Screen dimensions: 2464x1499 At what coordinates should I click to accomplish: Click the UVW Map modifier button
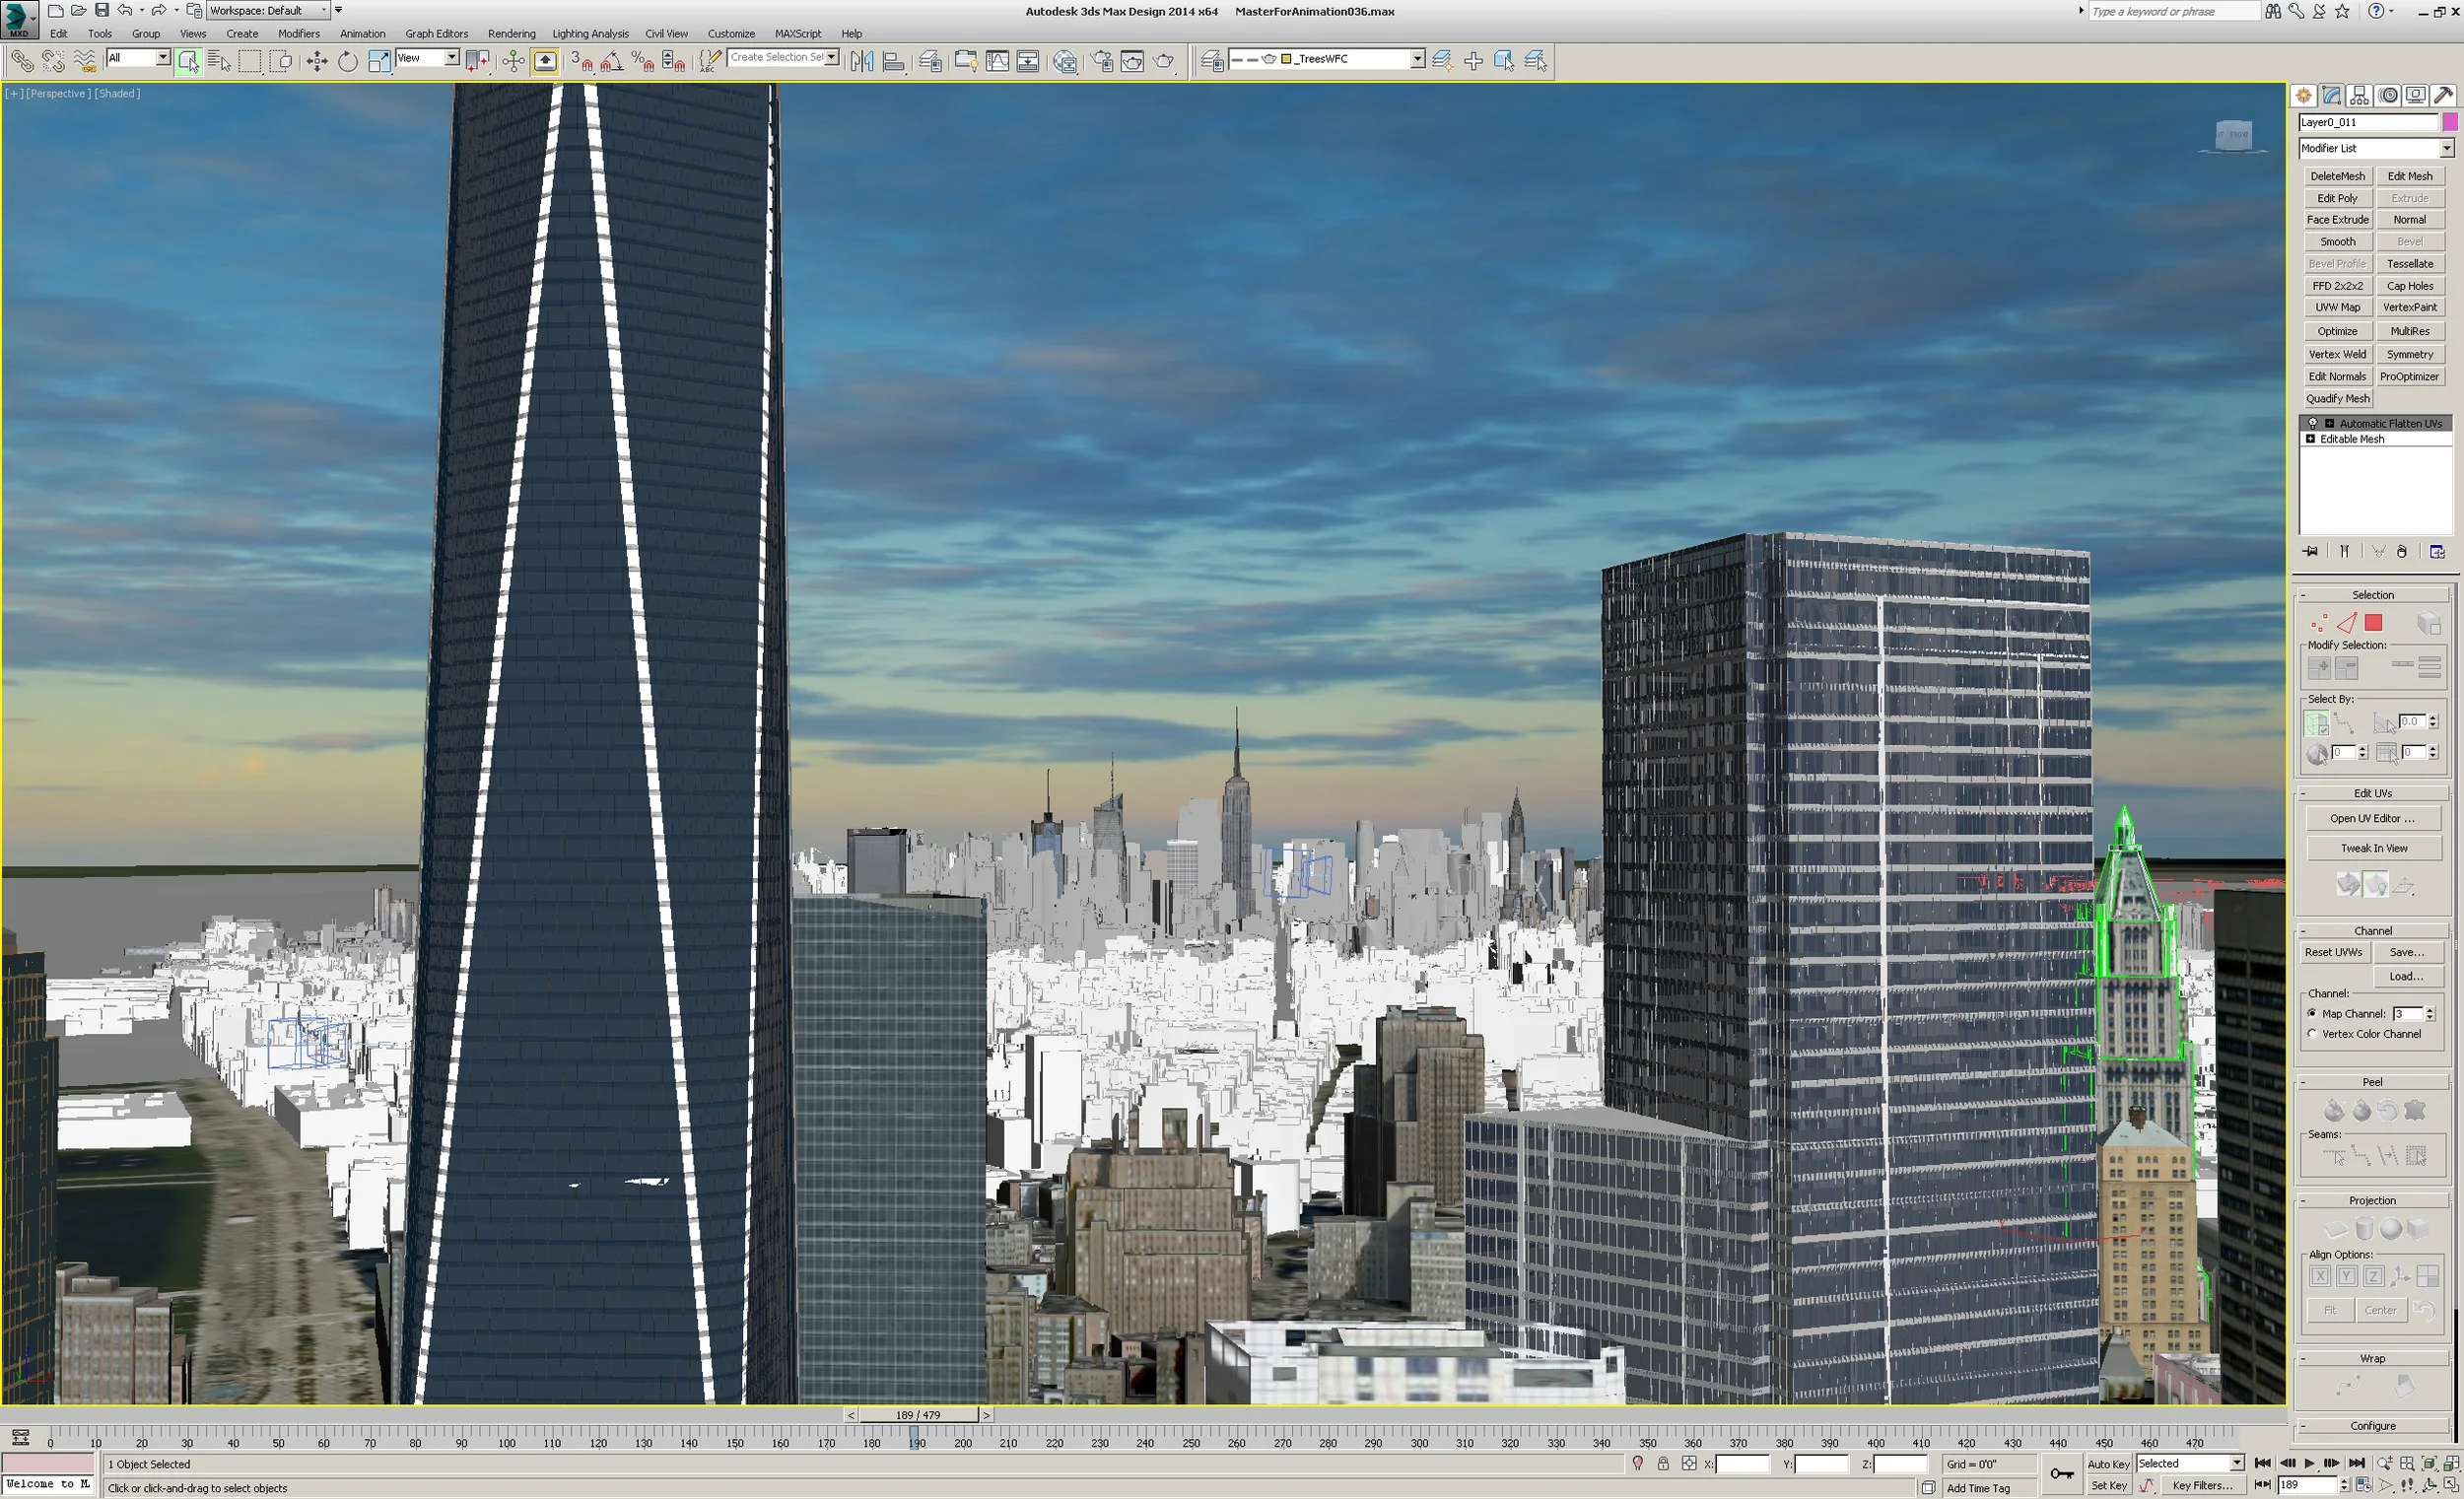(x=2337, y=308)
